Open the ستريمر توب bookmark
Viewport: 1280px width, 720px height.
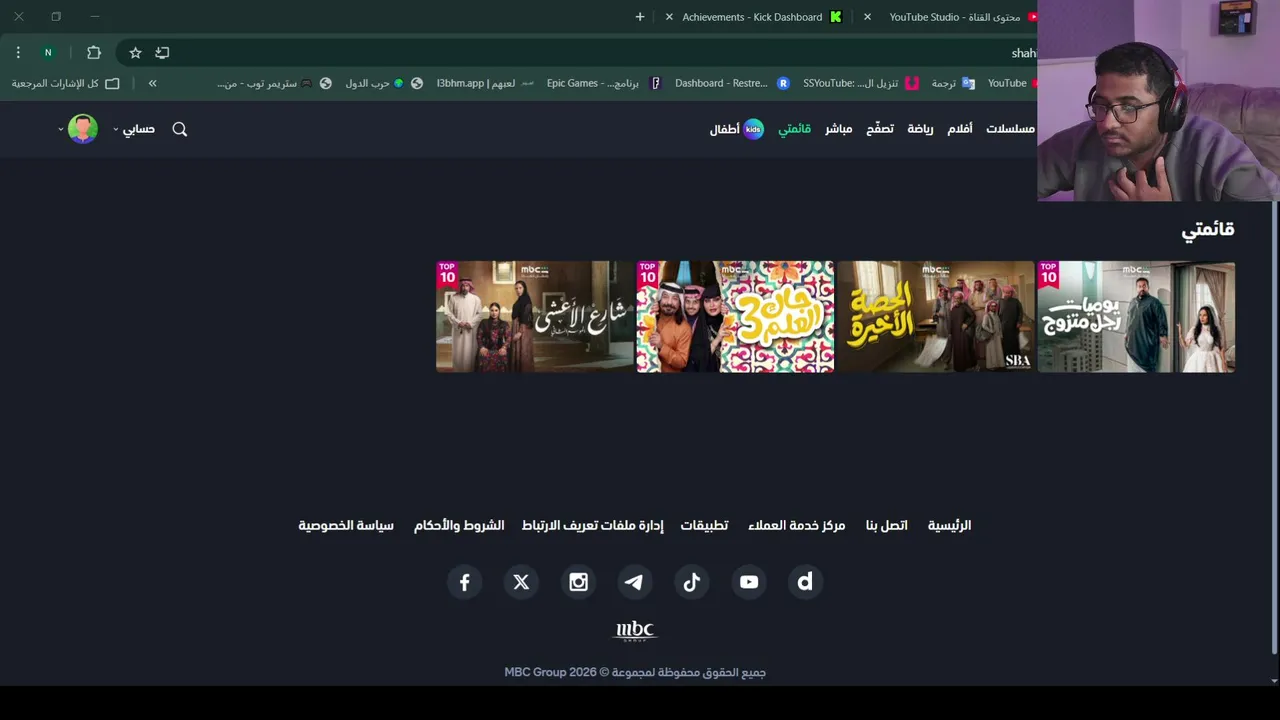(x=274, y=83)
